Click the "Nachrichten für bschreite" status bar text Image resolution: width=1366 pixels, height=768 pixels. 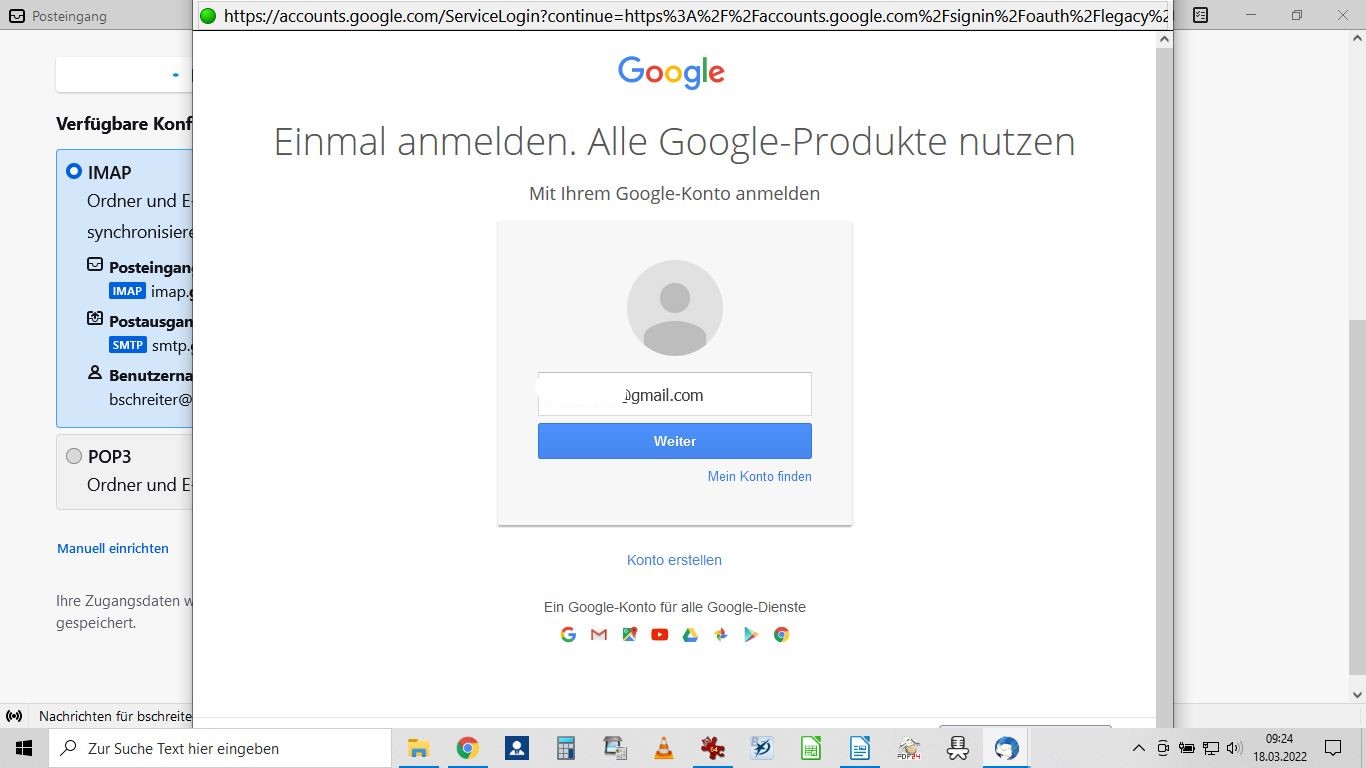click(115, 716)
